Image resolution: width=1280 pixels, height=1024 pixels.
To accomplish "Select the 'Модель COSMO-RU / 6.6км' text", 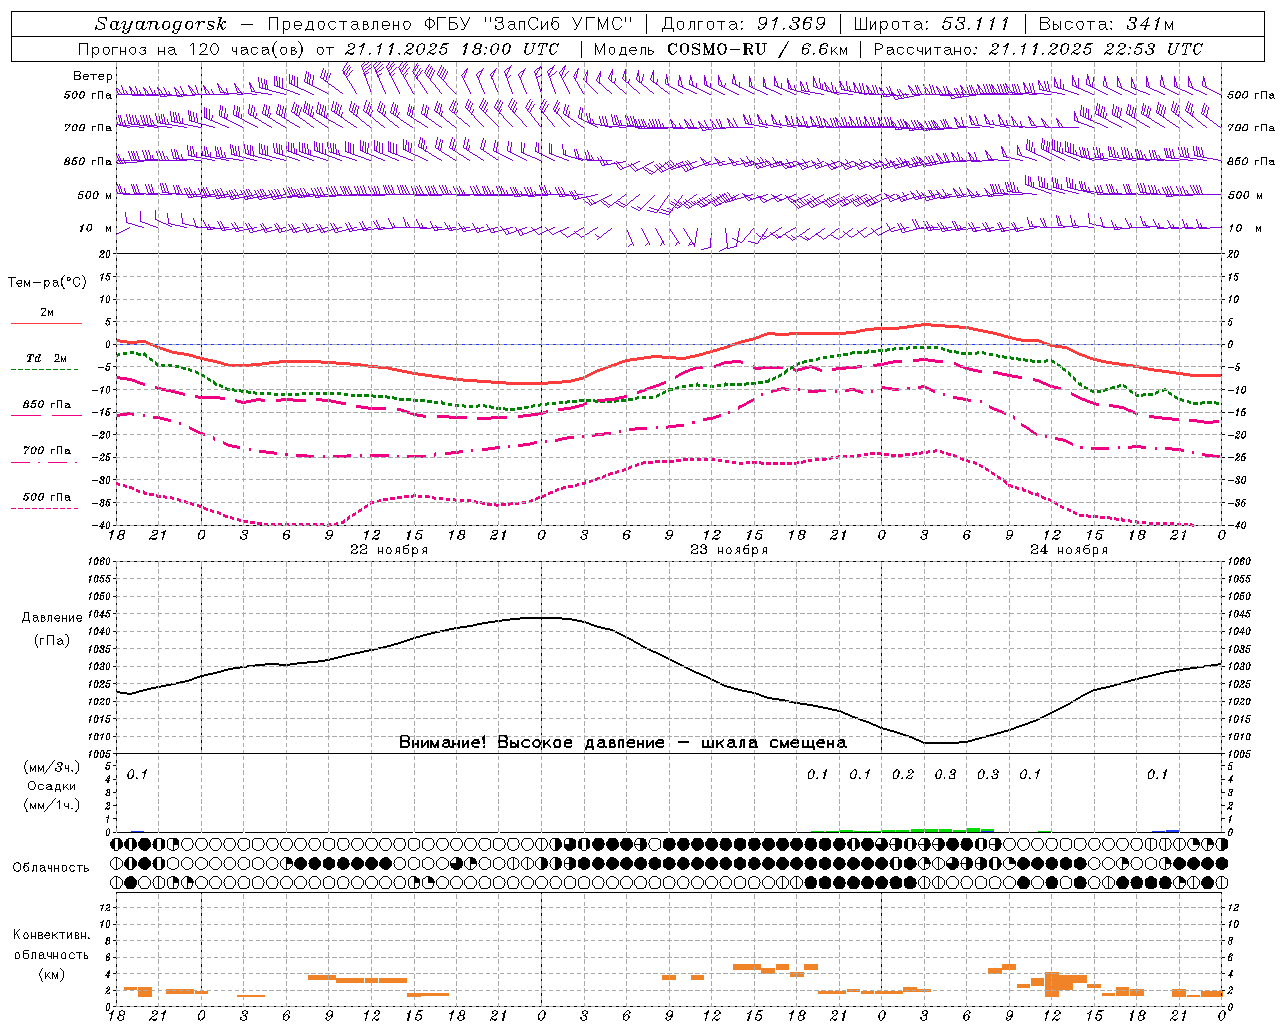I will click(x=721, y=49).
